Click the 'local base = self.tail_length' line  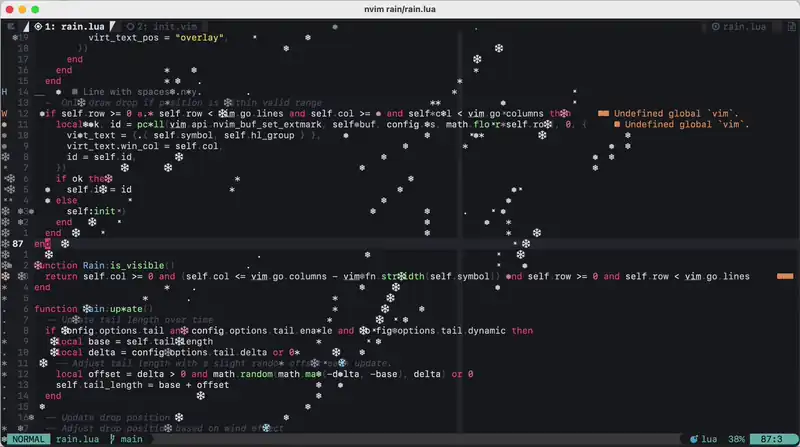(134, 341)
